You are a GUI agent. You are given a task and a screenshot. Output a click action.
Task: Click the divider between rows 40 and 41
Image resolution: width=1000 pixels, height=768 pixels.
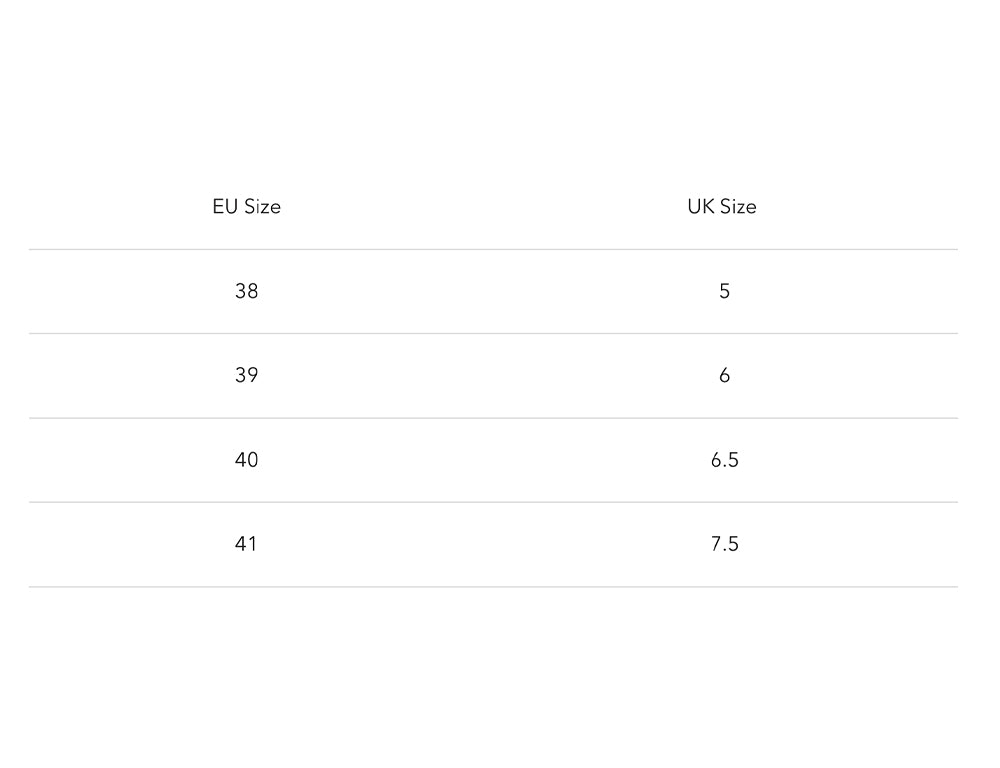click(493, 502)
